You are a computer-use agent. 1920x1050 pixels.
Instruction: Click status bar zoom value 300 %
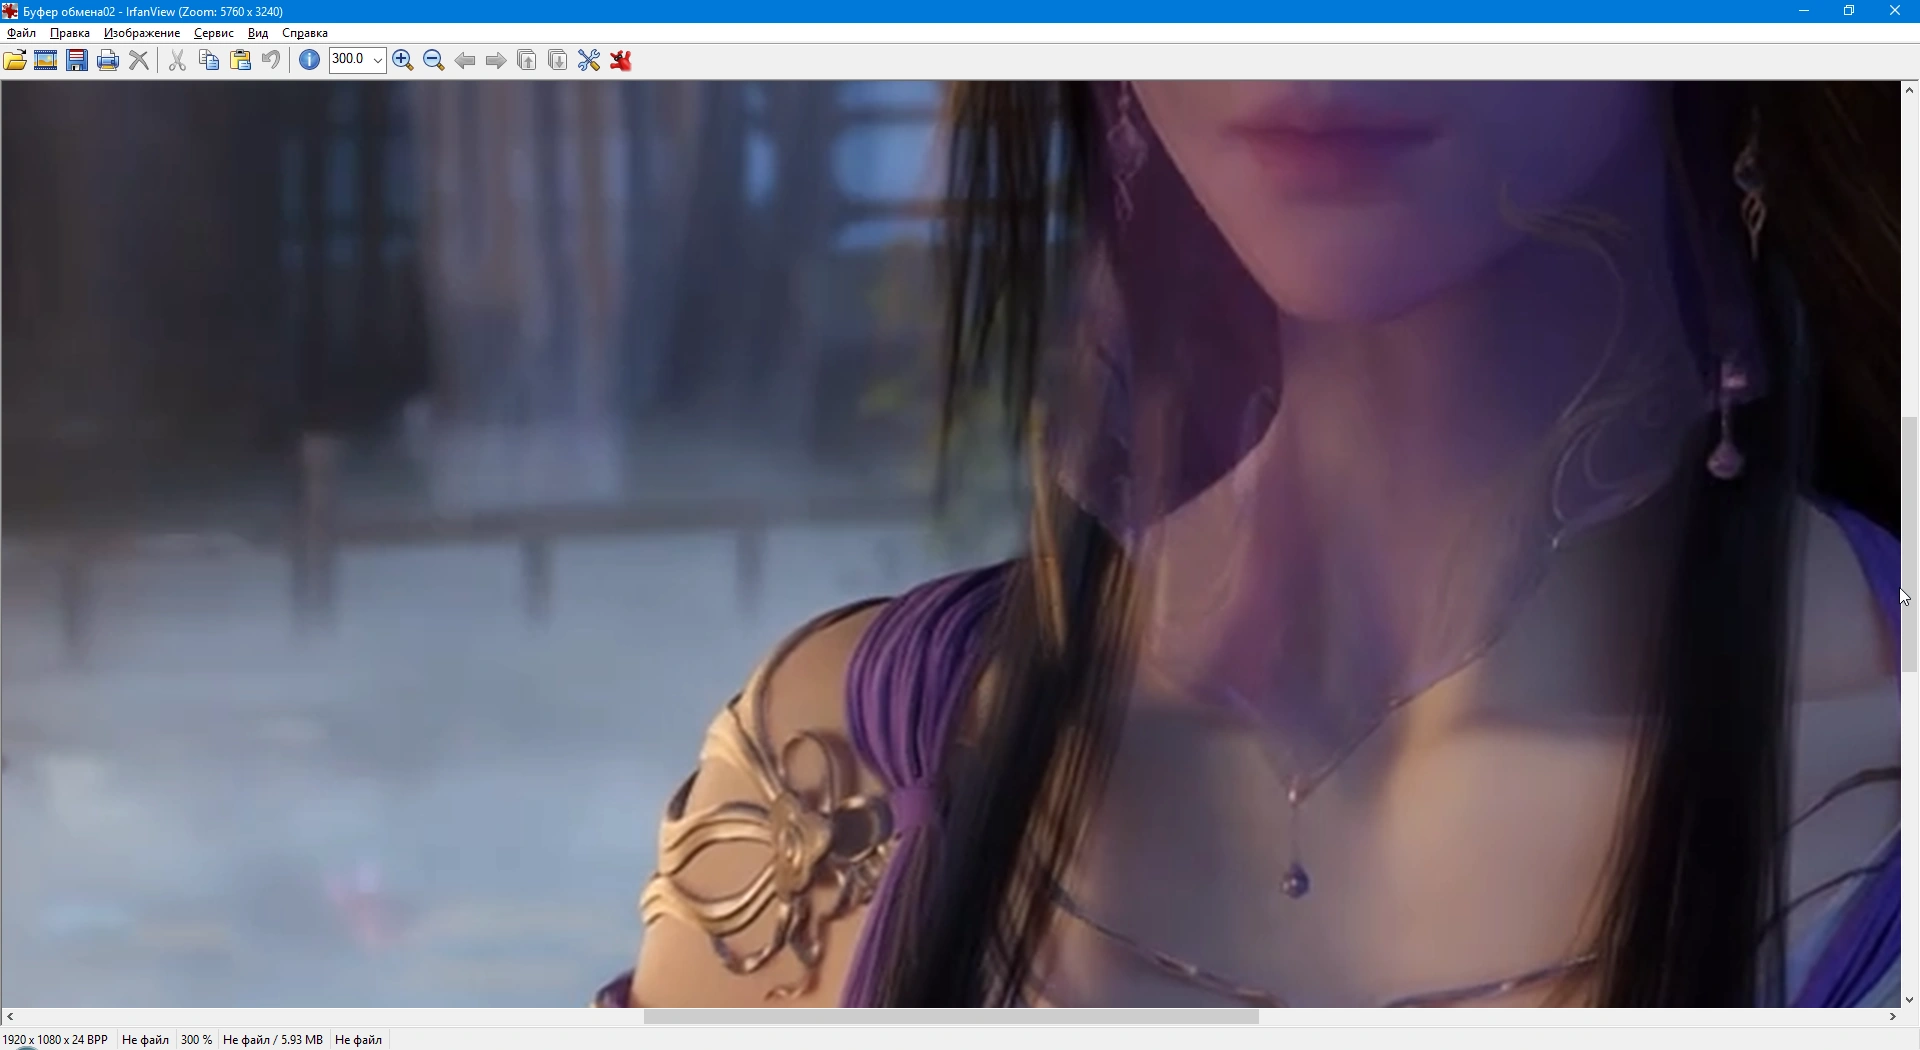[196, 1040]
